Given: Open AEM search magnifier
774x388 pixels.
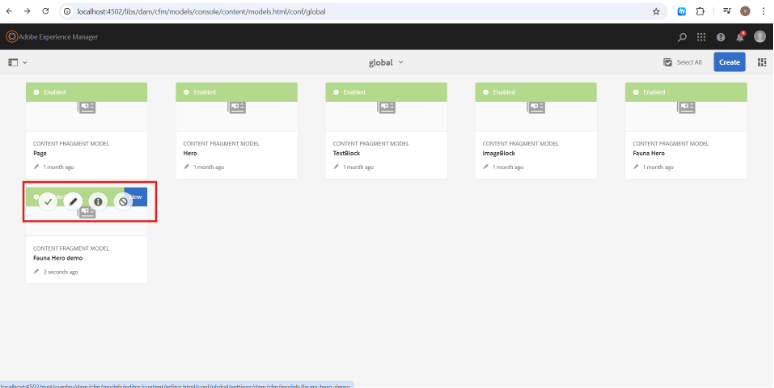Looking at the screenshot, I should pos(682,37).
